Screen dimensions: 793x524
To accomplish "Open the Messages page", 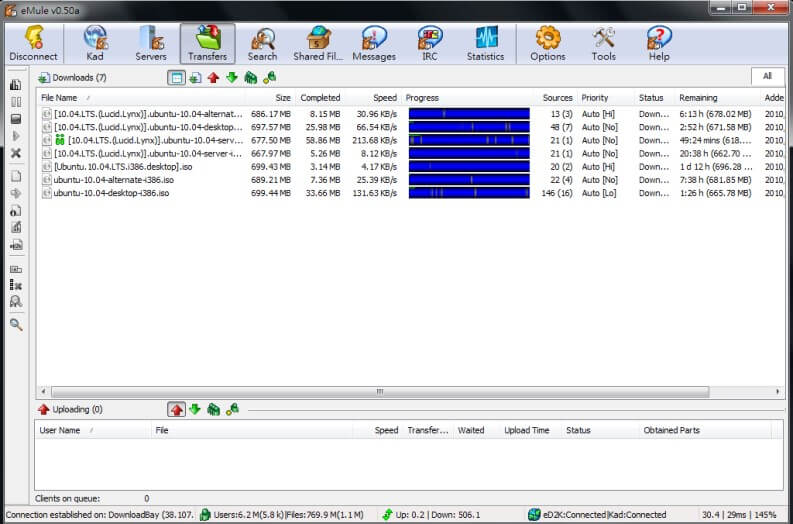I will (374, 43).
